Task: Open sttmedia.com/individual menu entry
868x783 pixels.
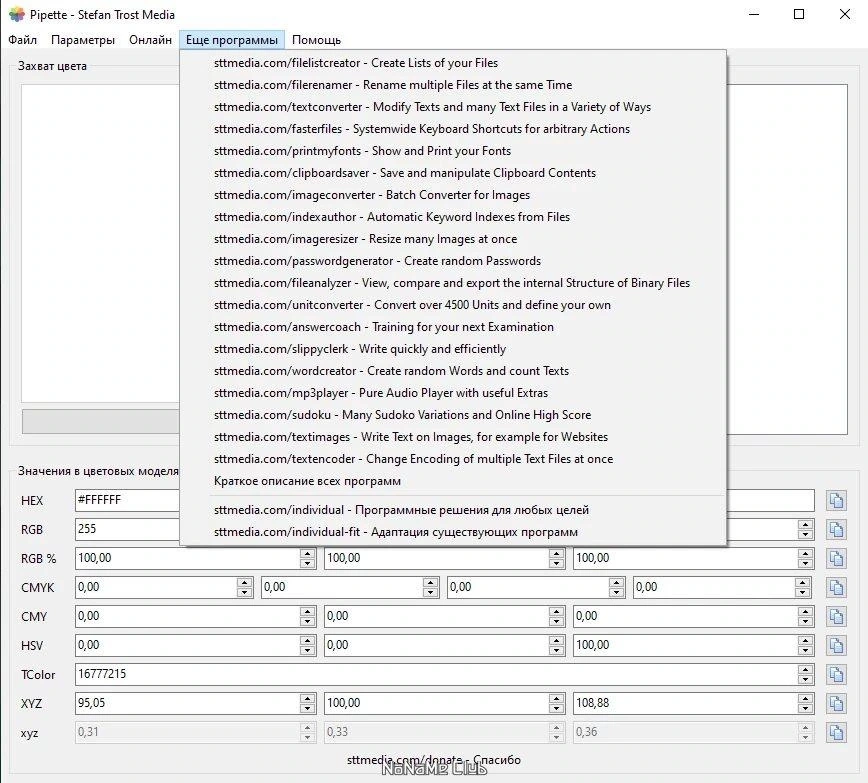Action: click(453, 510)
